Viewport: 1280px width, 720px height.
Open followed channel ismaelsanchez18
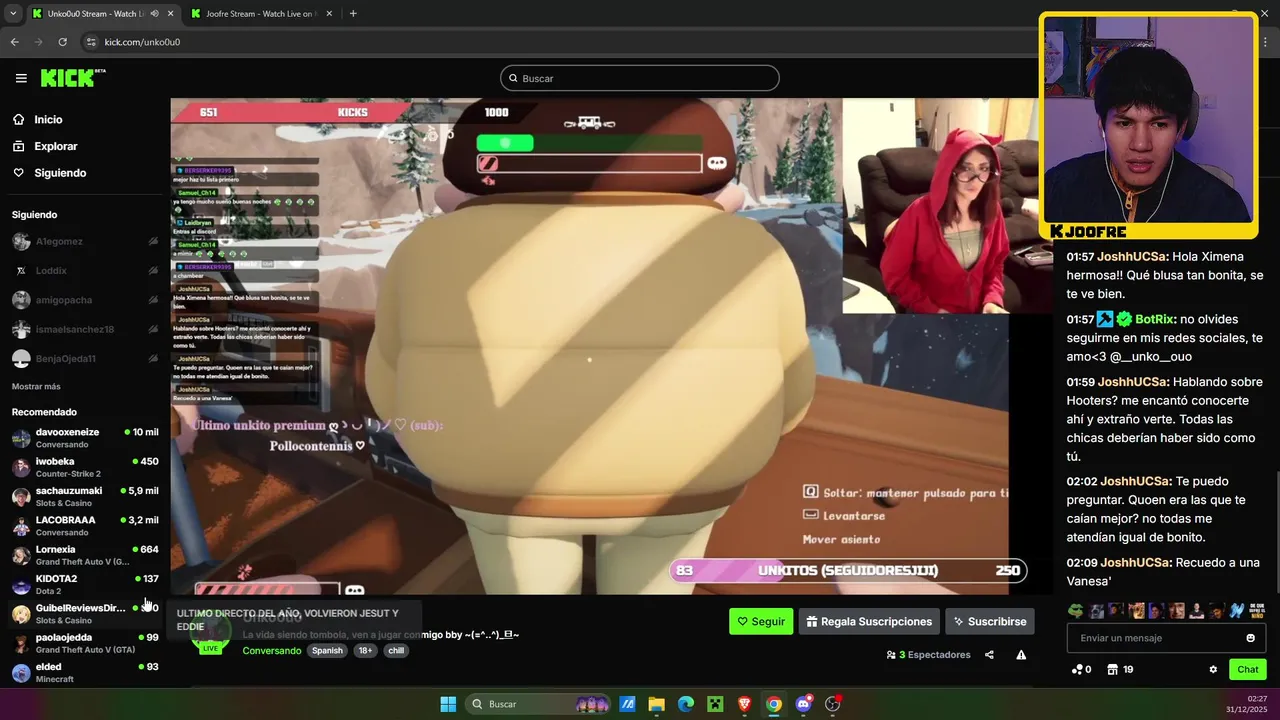(84, 329)
